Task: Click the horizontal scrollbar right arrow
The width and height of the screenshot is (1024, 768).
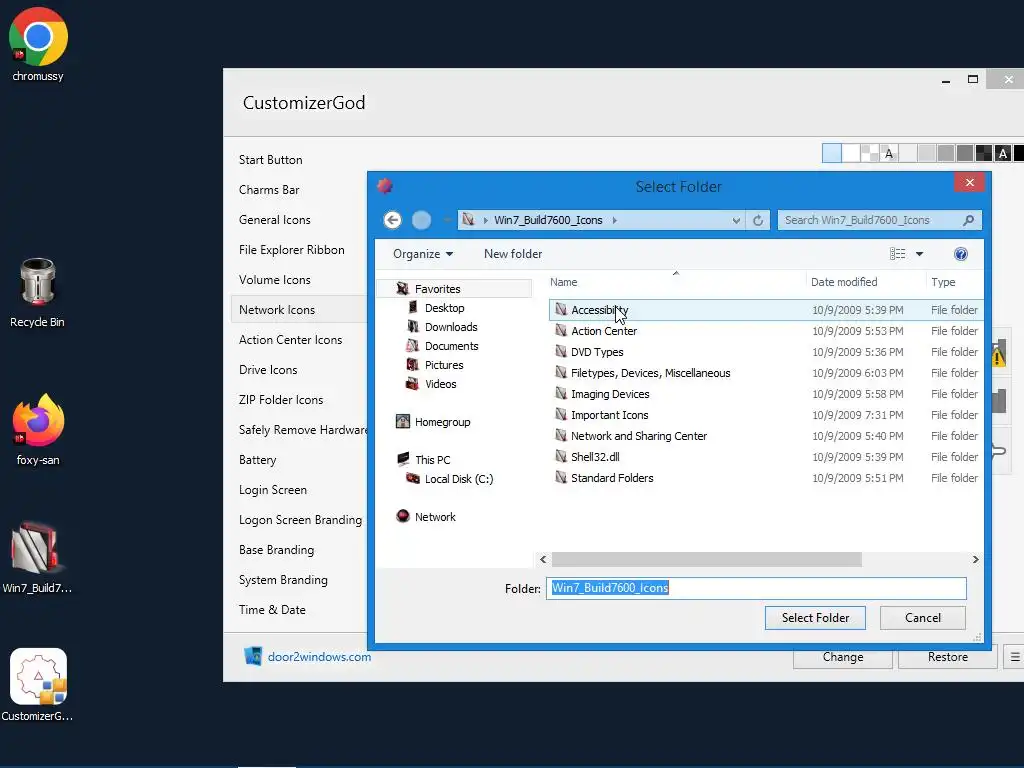Action: point(975,560)
